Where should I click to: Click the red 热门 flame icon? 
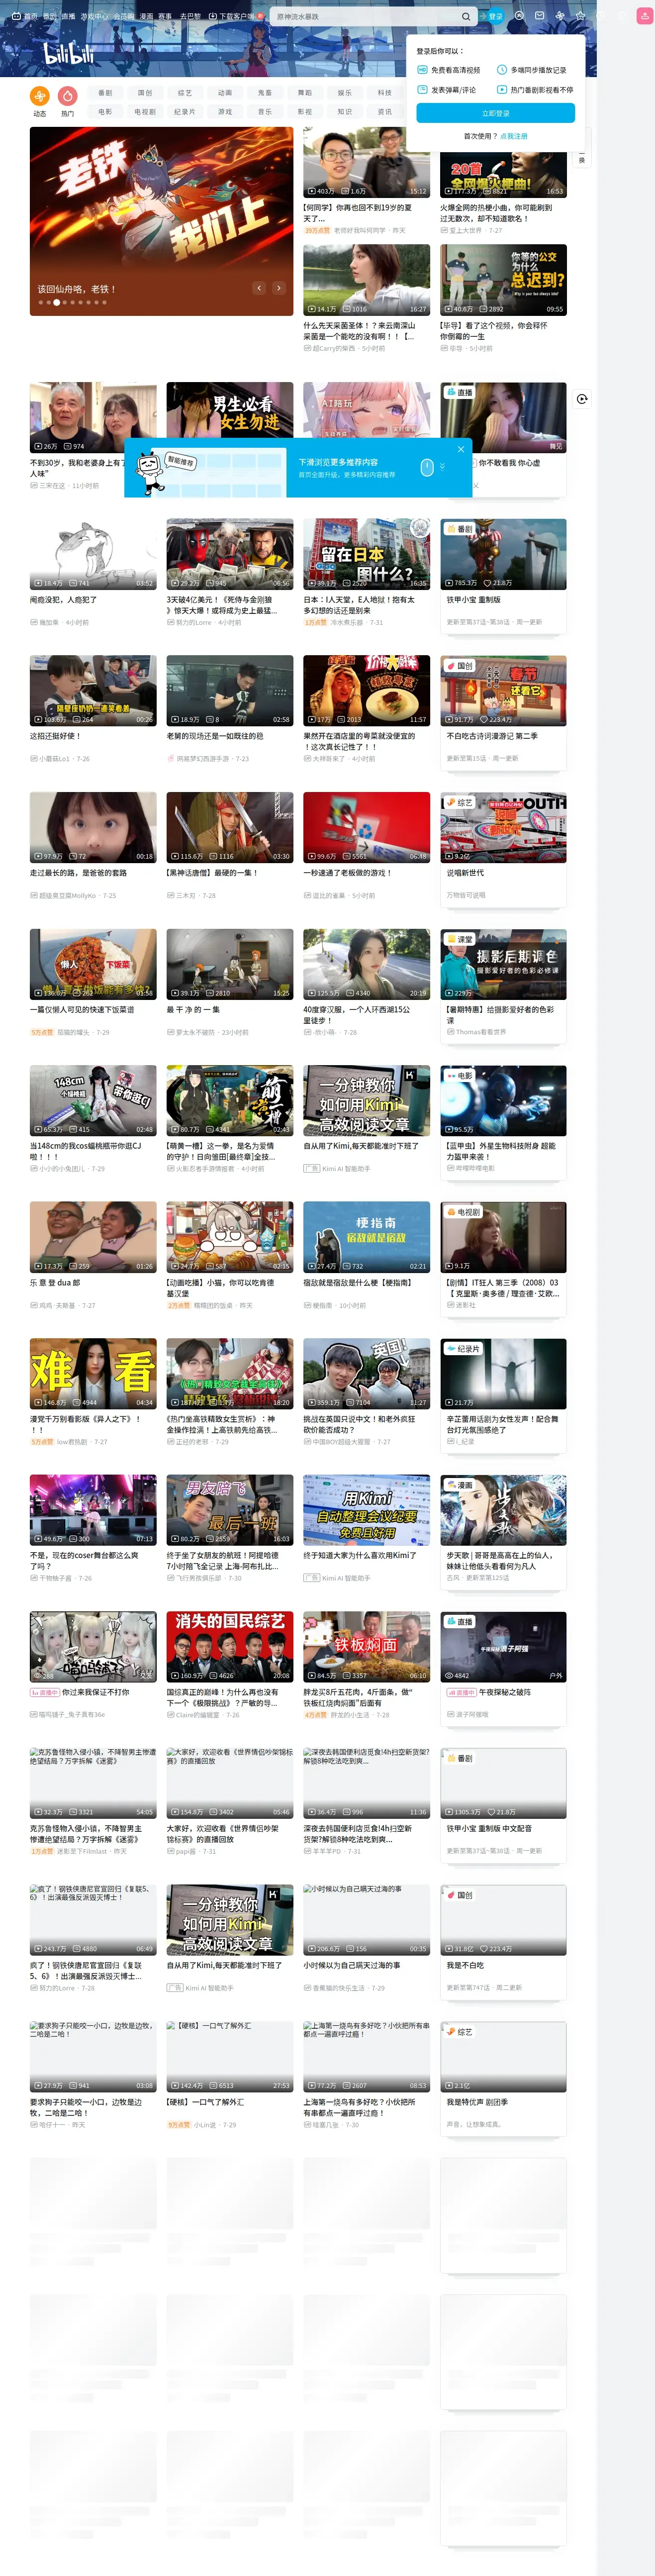(67, 96)
